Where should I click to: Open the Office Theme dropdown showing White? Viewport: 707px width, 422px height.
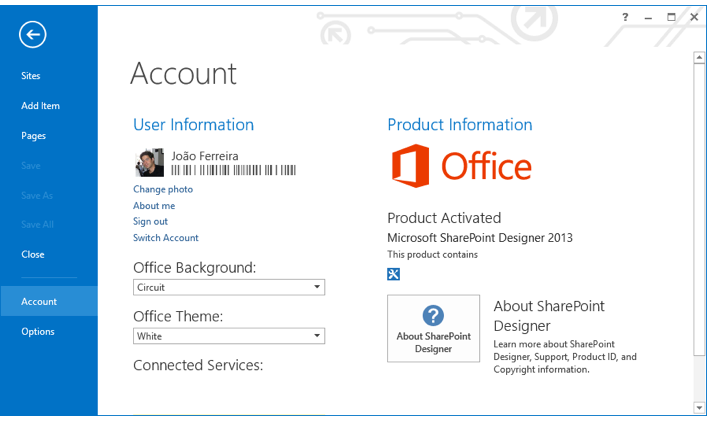229,336
